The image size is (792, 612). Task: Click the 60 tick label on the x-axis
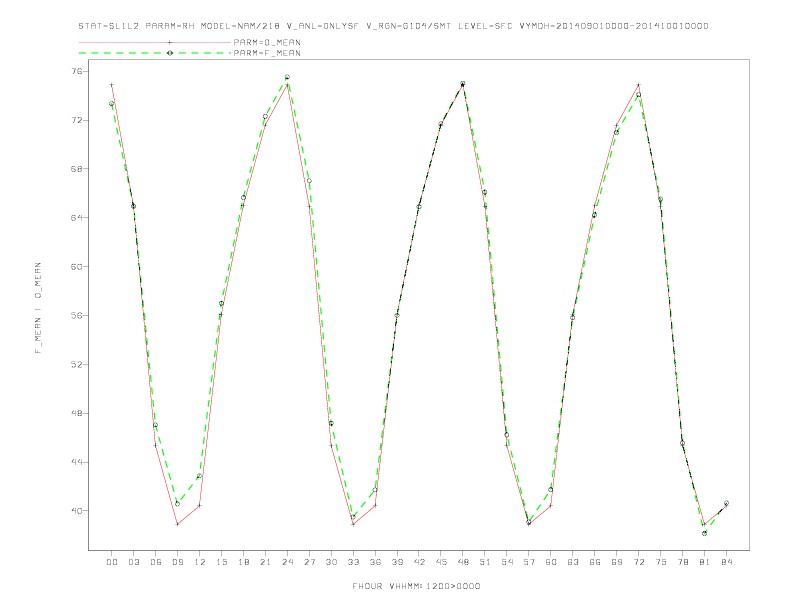coord(551,562)
